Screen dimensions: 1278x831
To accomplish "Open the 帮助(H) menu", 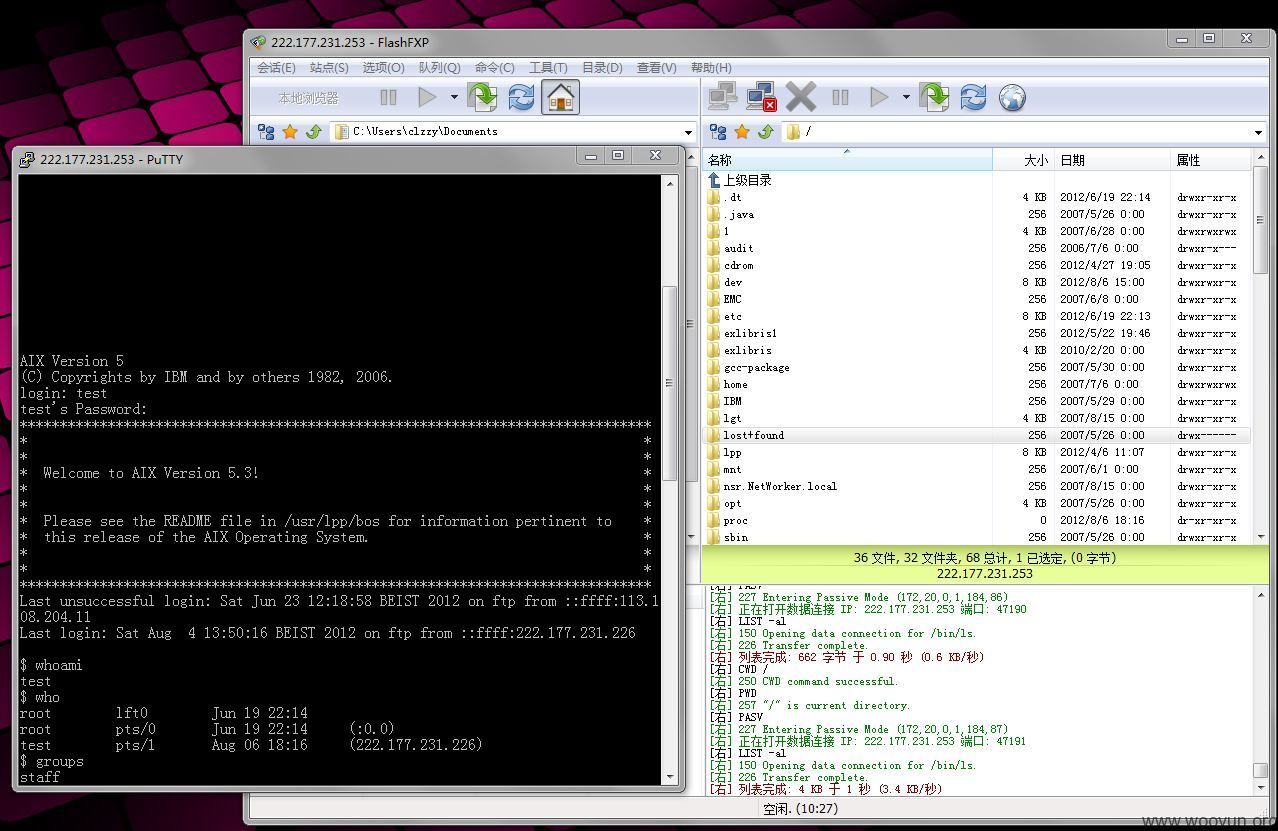I will 711,68.
